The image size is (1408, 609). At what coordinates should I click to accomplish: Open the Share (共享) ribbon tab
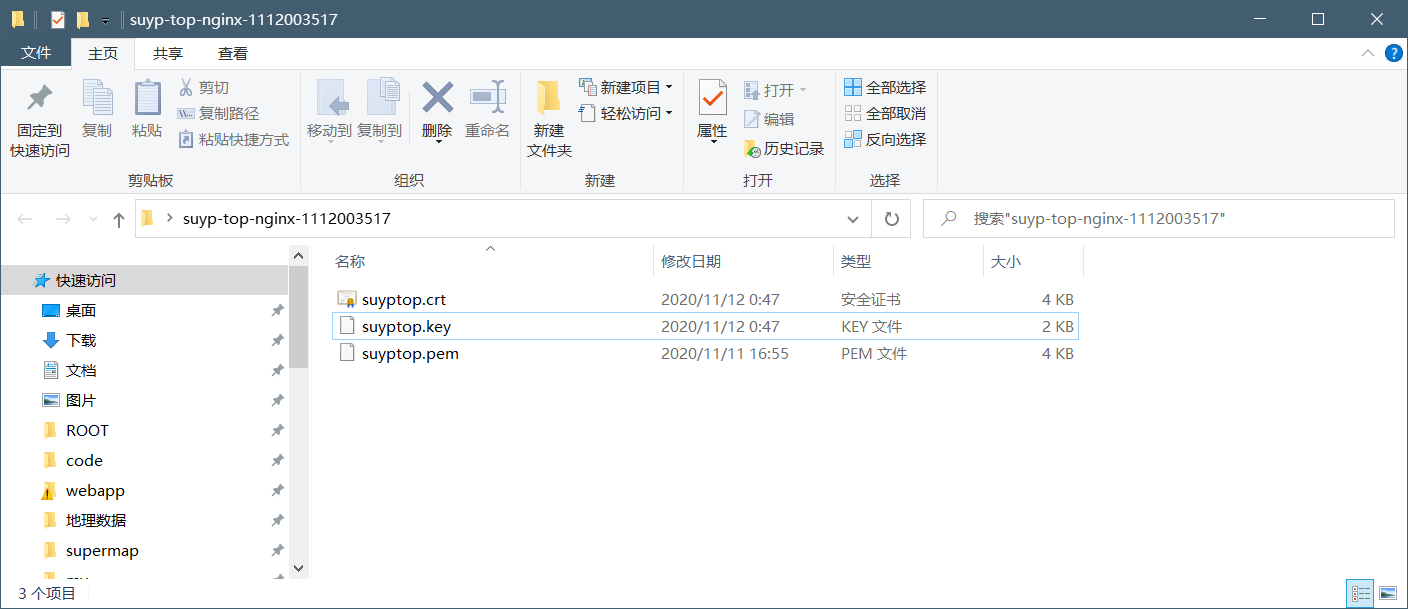point(168,54)
